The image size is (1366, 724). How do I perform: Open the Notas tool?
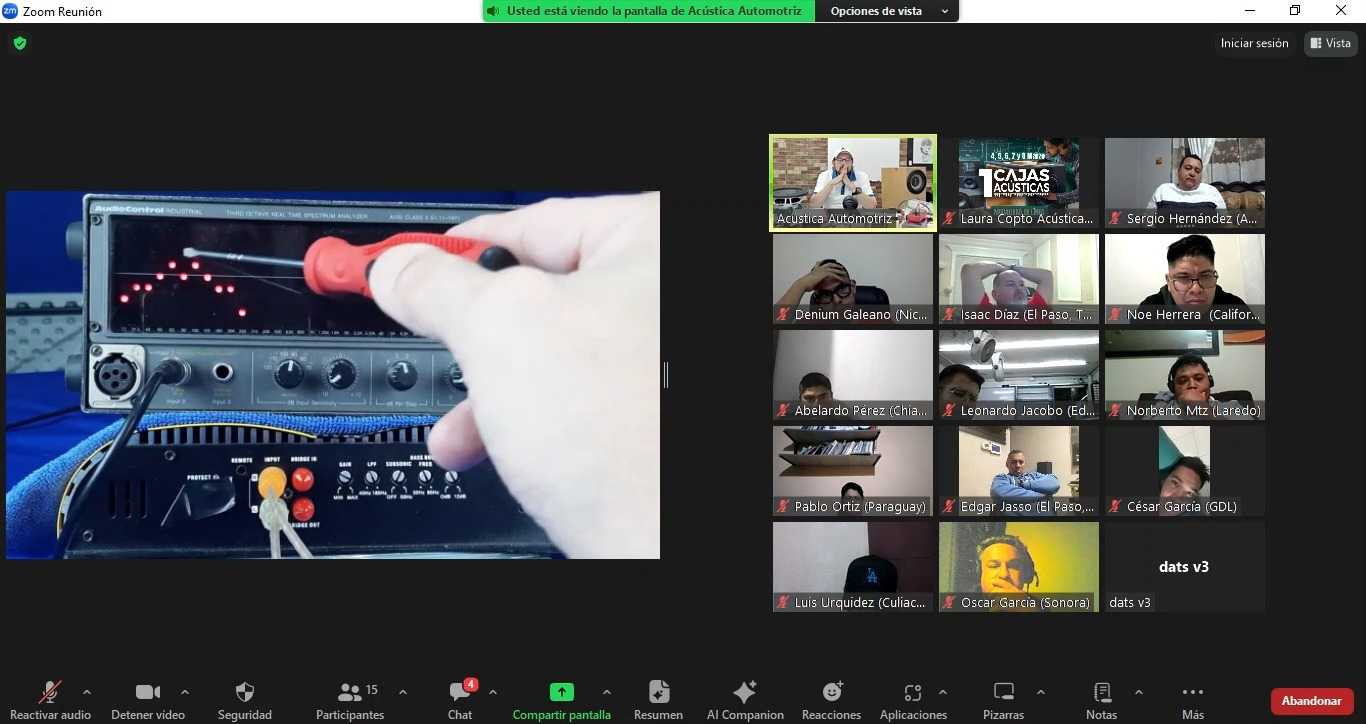[x=1101, y=692]
